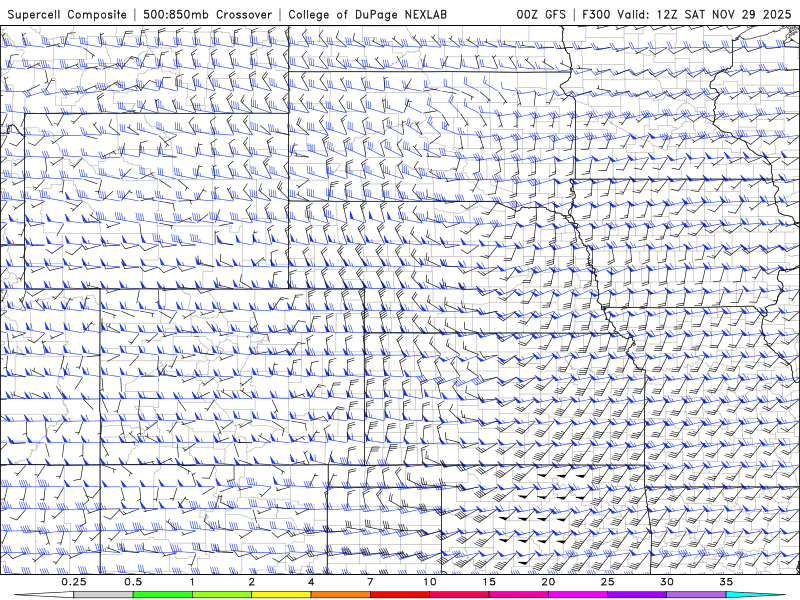Click the red color bar segment

[x=399, y=595]
